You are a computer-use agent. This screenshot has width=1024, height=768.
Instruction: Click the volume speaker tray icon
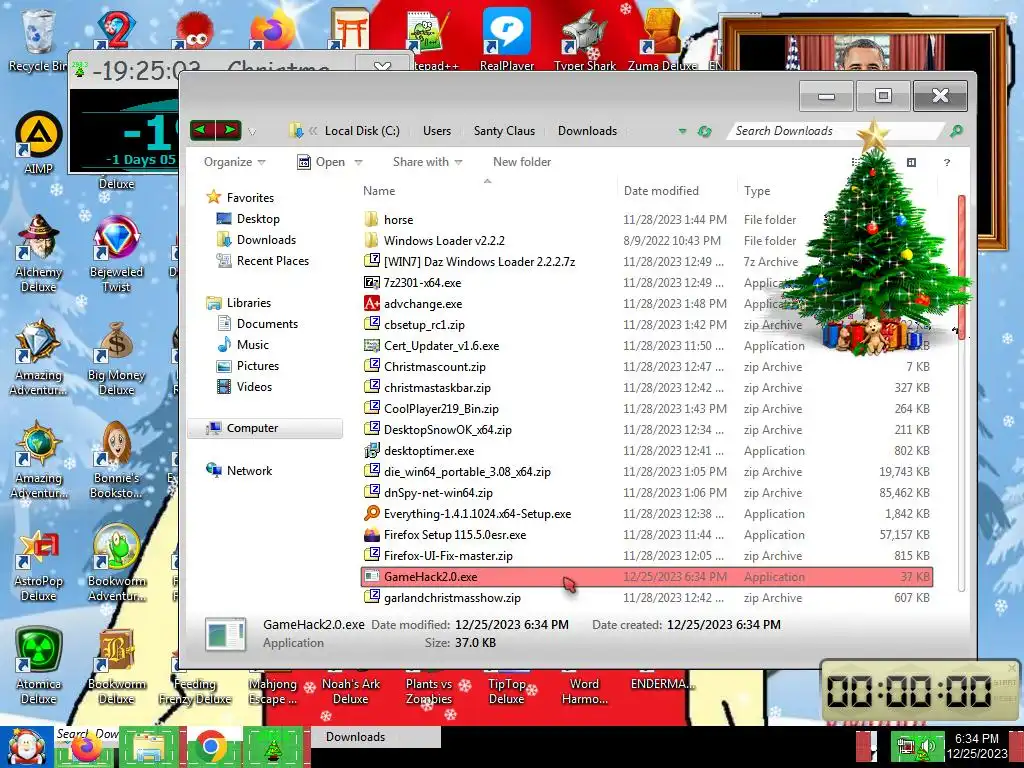tap(926, 746)
